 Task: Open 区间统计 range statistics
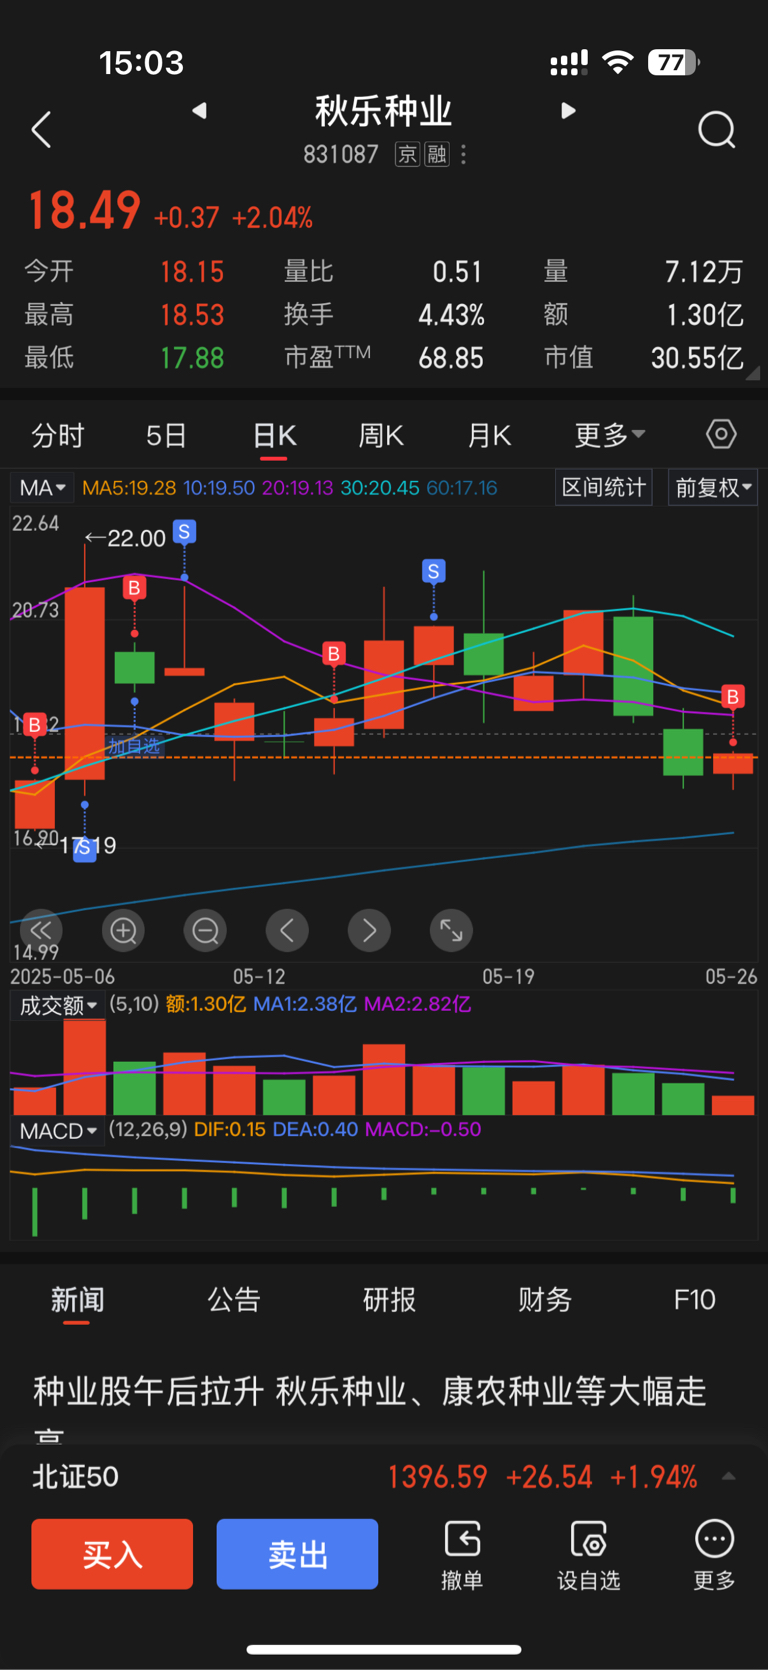coord(604,488)
